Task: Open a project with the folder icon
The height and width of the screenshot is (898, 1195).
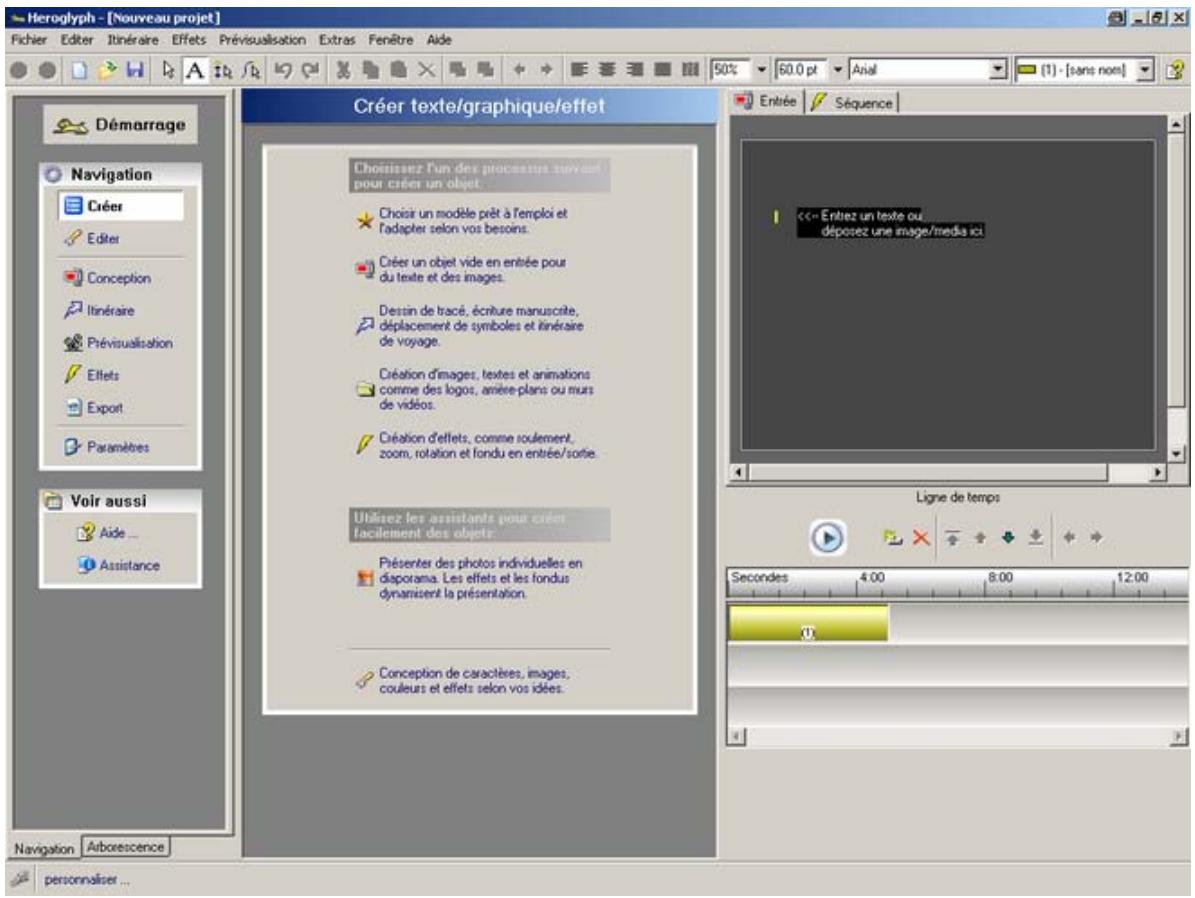Action: pos(107,70)
